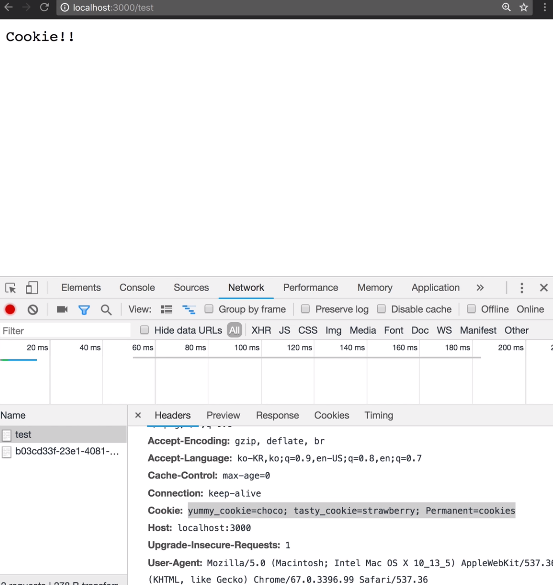Enable capture screenshots camera icon
Image resolution: width=553 pixels, height=585 pixels.
coord(62,309)
